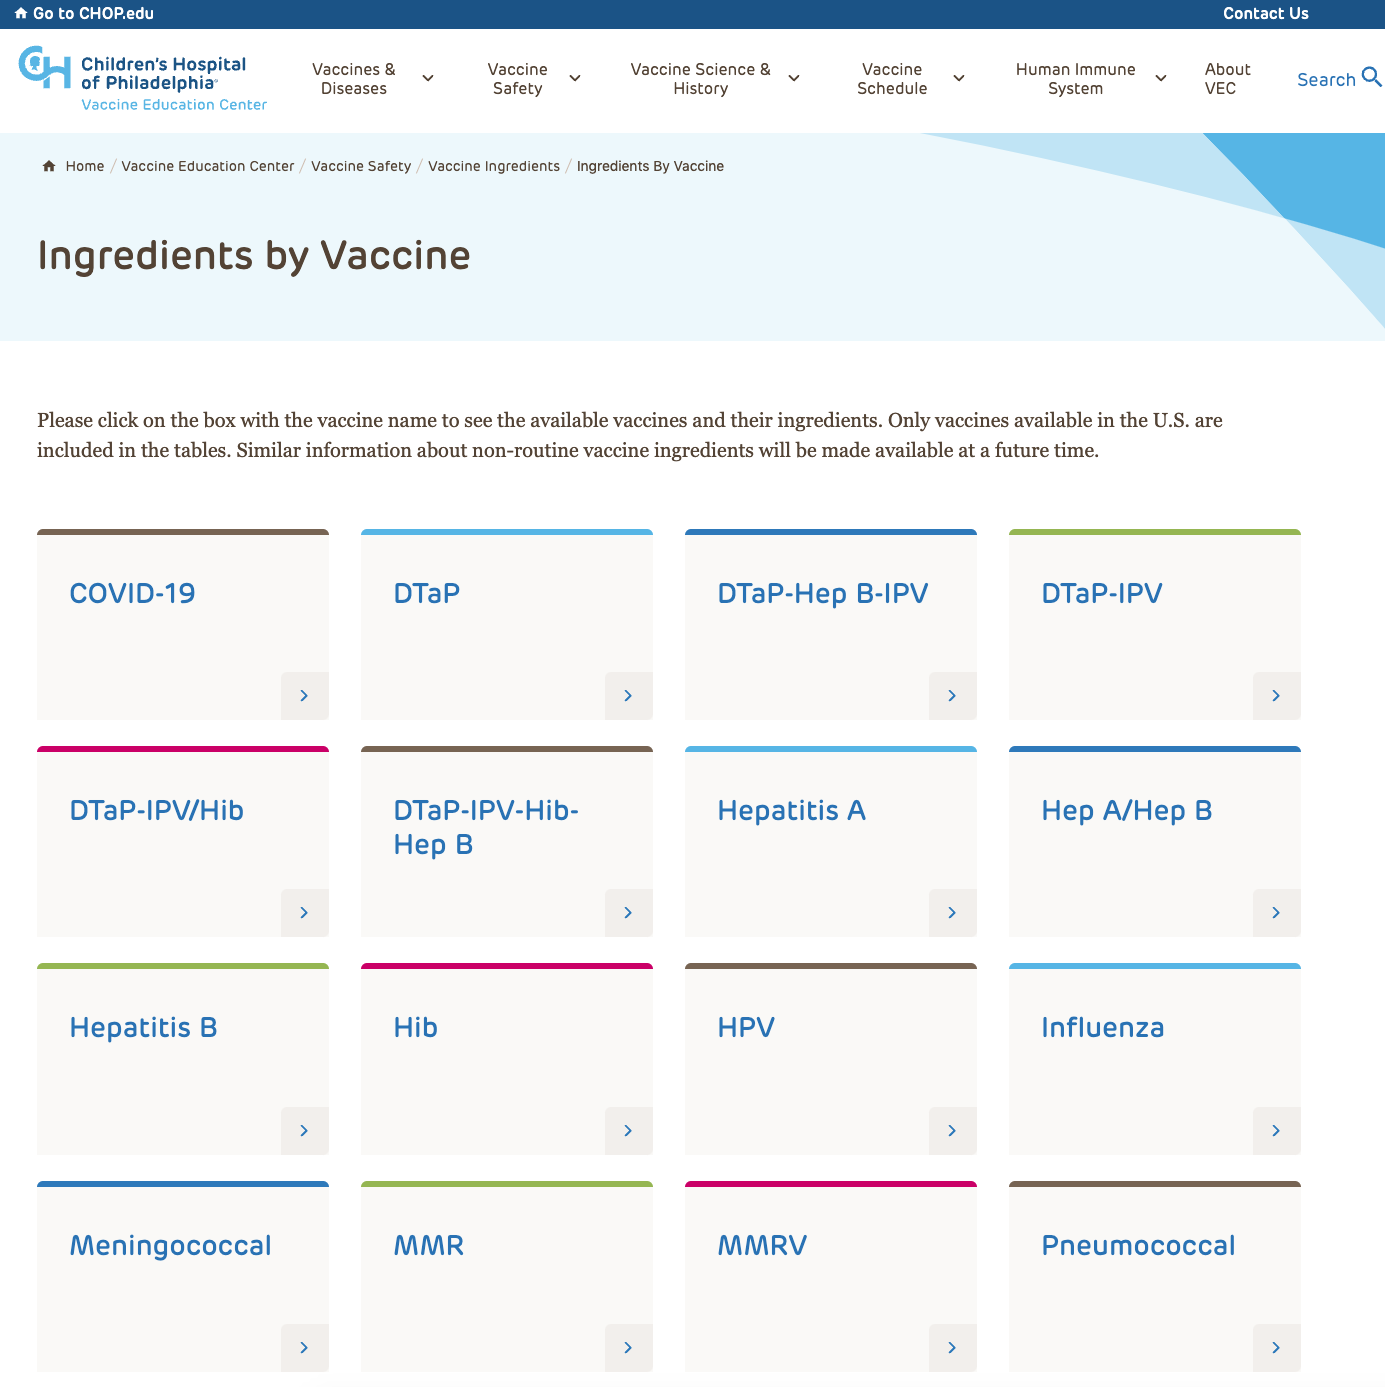This screenshot has width=1385, height=1387.
Task: Click the arrow icon on the Influenza card
Action: tap(1277, 1131)
